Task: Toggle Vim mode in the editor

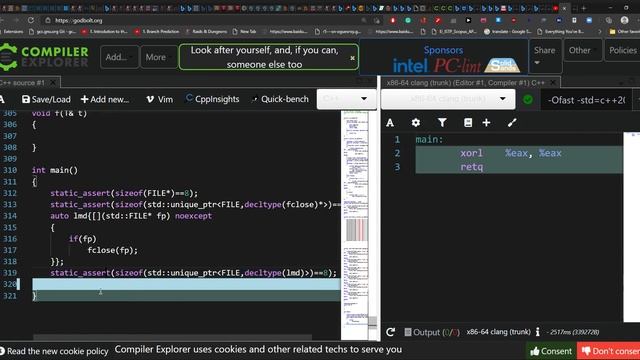Action: (x=159, y=99)
